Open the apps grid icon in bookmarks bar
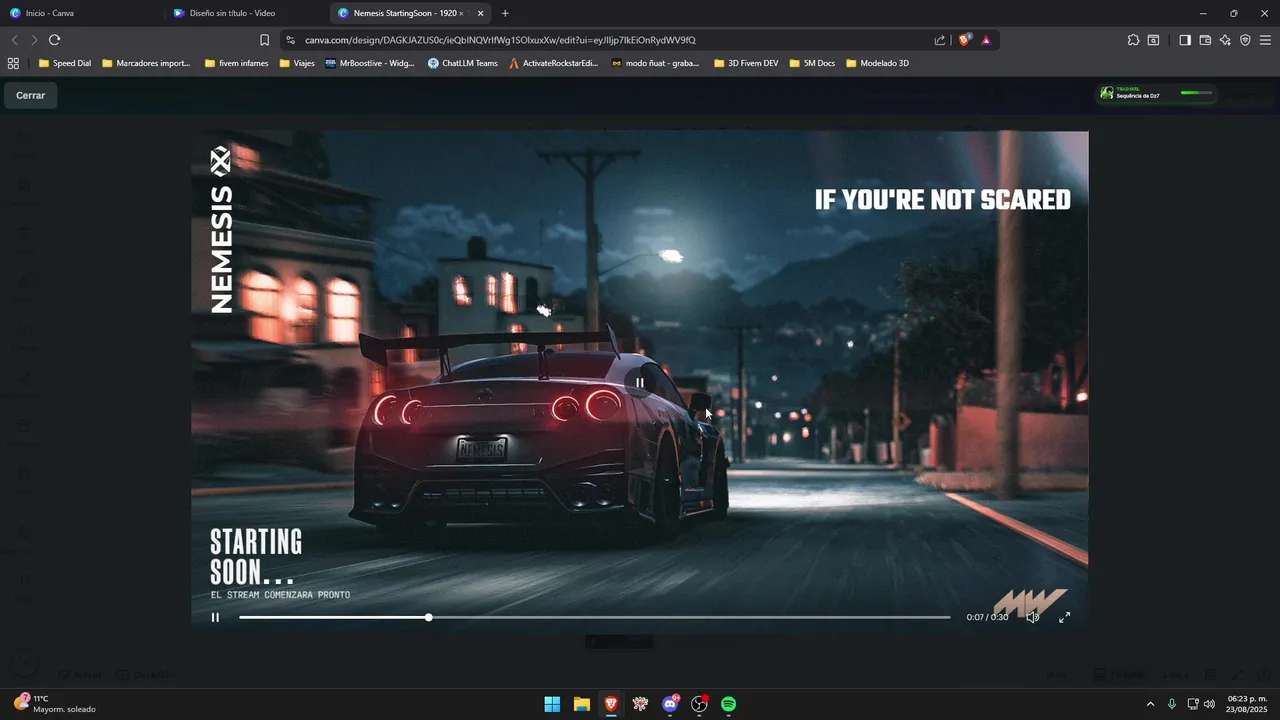Image resolution: width=1280 pixels, height=720 pixels. [13, 63]
